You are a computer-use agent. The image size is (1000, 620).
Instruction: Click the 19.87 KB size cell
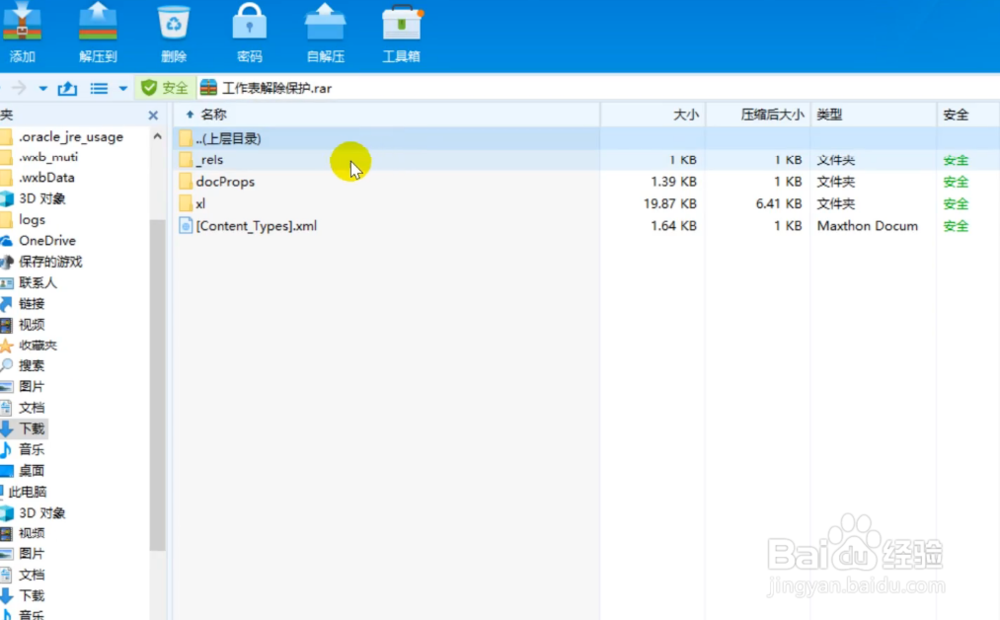670,203
